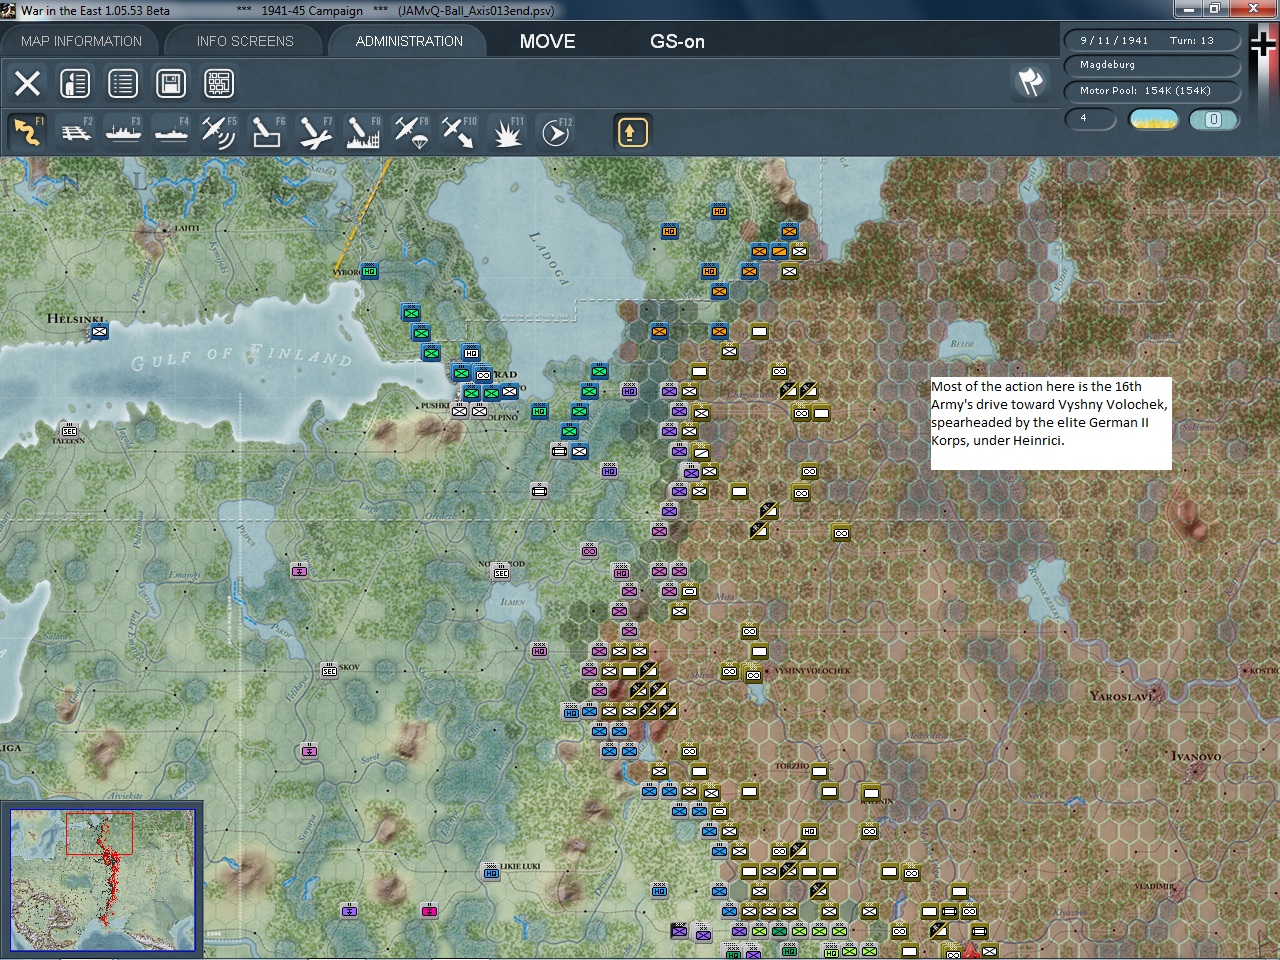
Task: Minimize the War in the East window
Action: (1187, 9)
